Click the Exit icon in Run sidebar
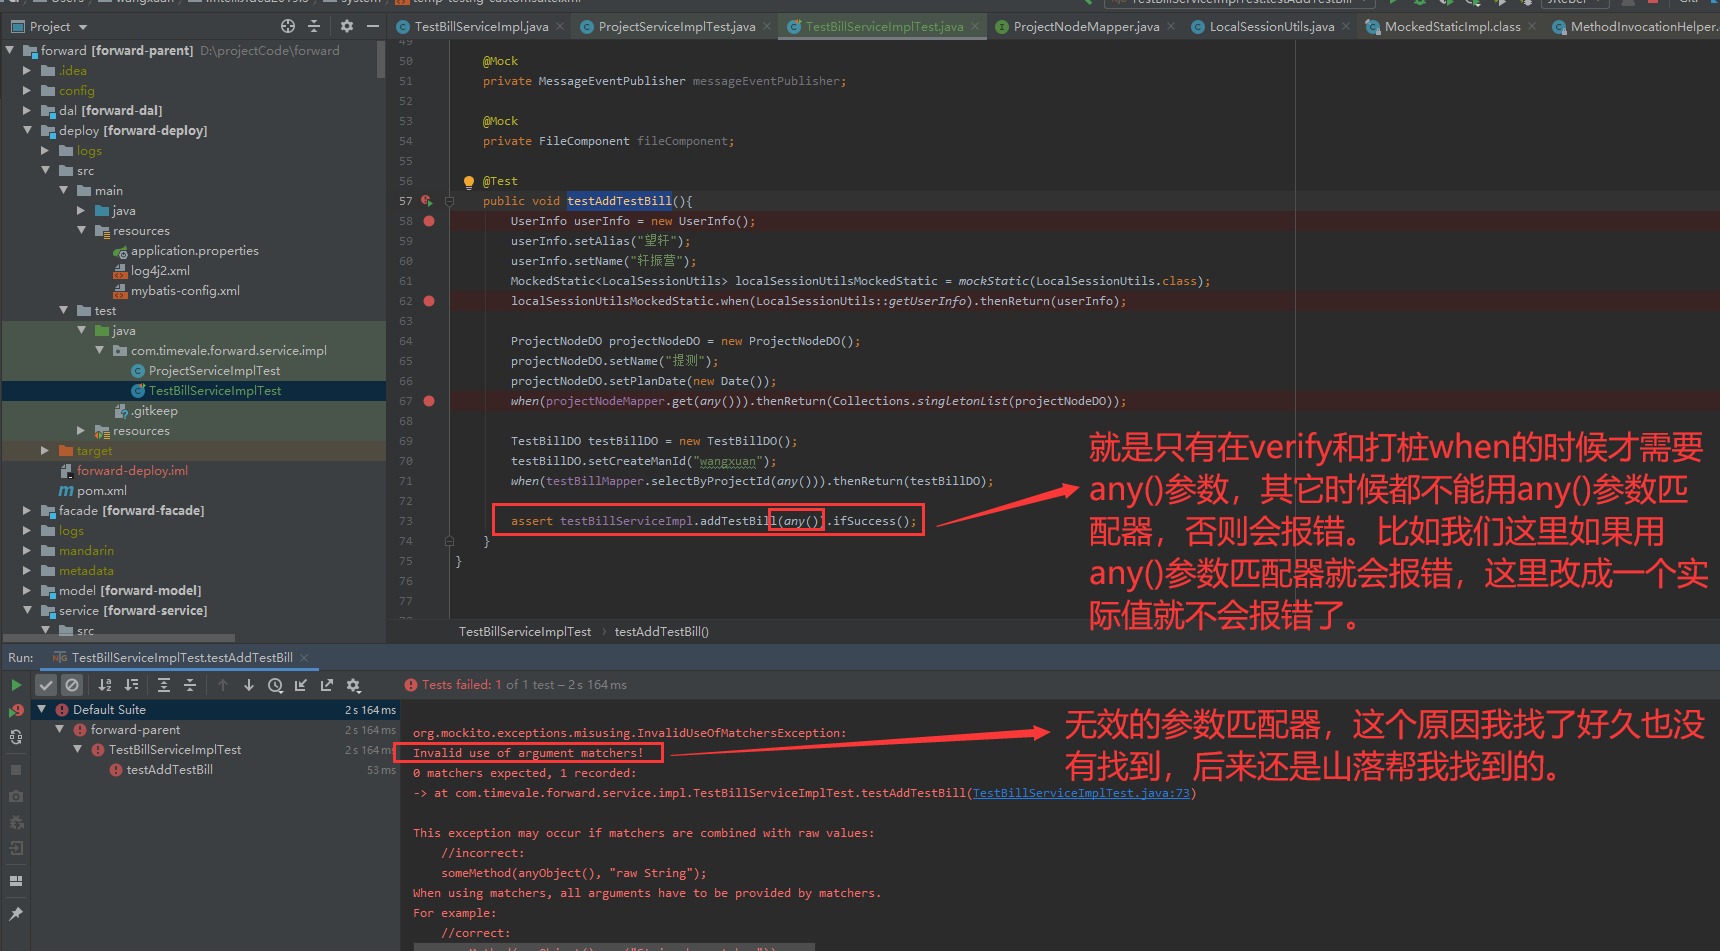The image size is (1720, 951). point(16,848)
